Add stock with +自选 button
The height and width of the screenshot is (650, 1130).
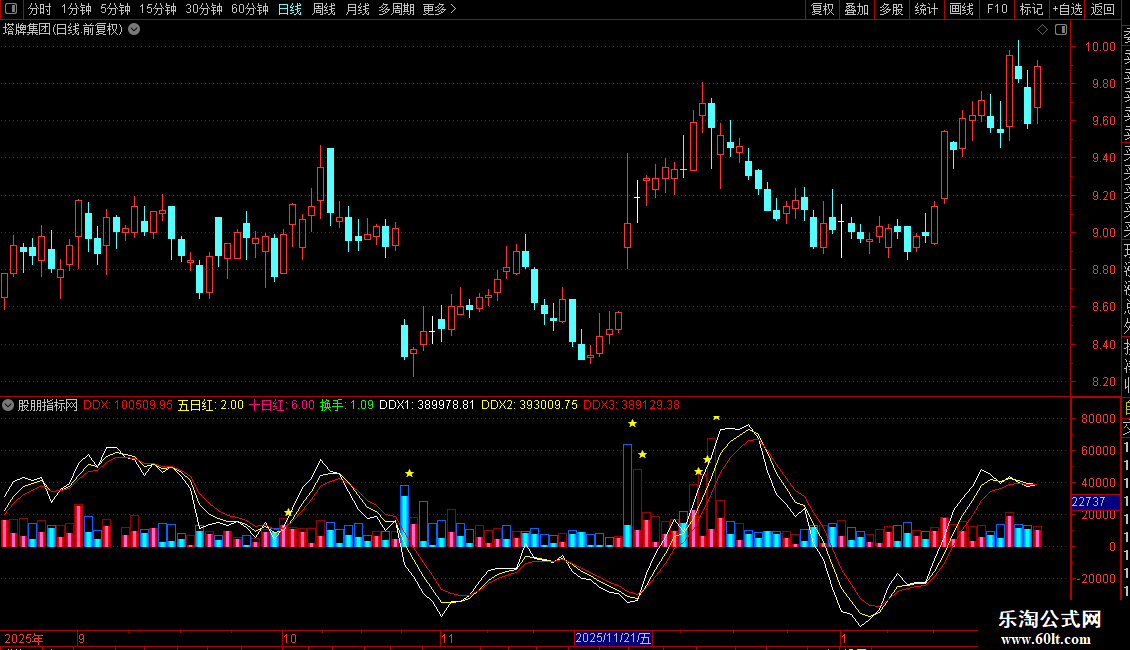click(x=1067, y=9)
